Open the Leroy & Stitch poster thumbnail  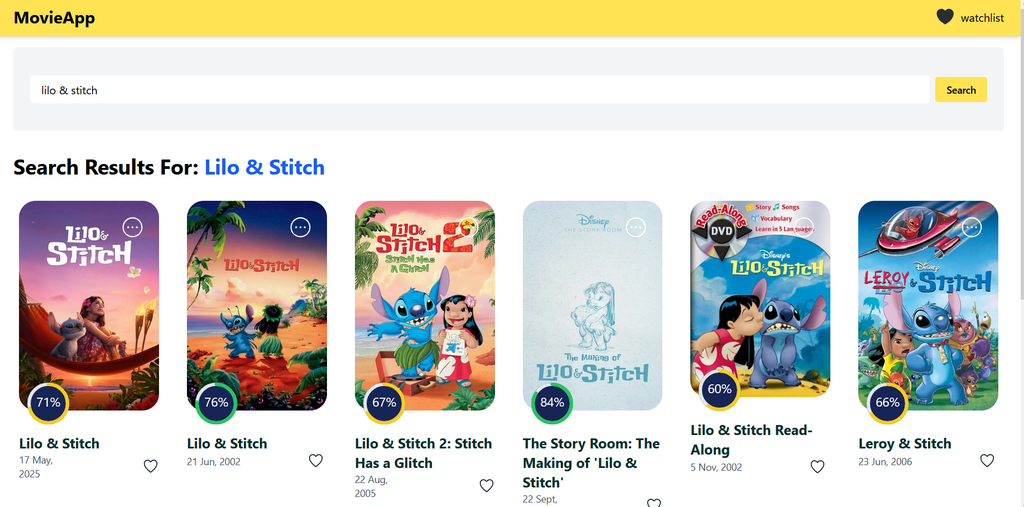pyautogui.click(x=928, y=305)
